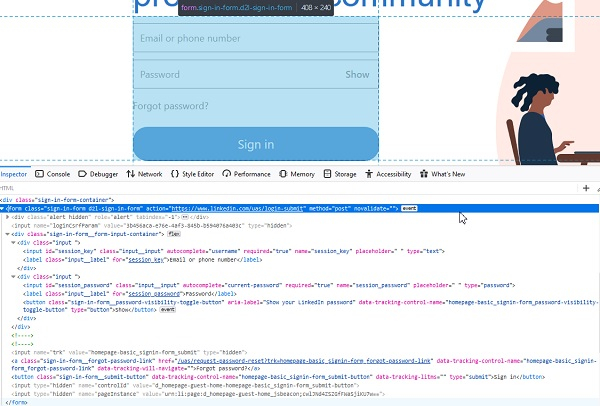Click the ellipsis badge in the alert div
This screenshot has width=600, height=406.
[185, 217]
